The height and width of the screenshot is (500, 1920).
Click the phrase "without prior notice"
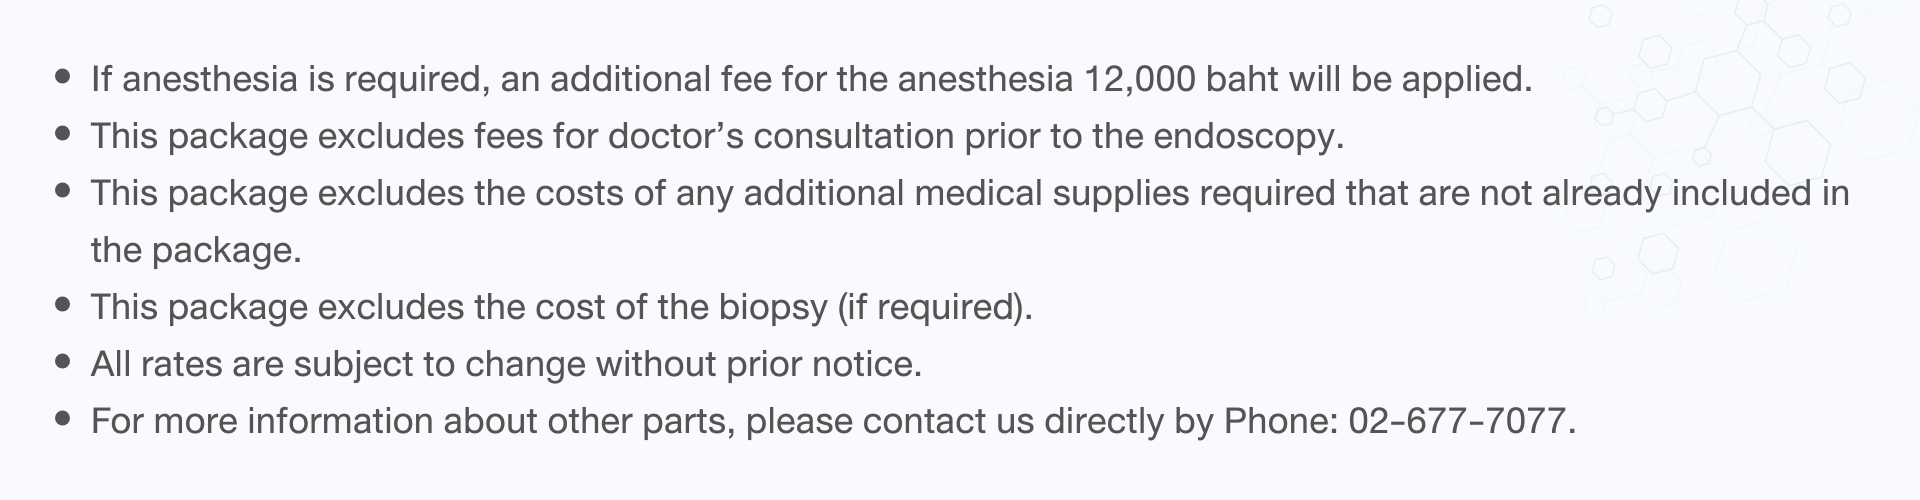(756, 365)
